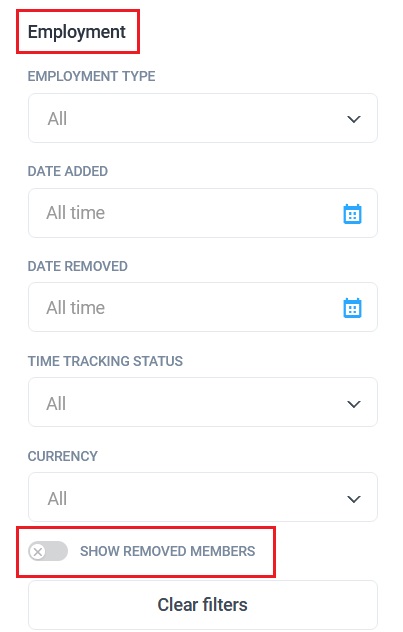
Task: Click the Time Tracking Status field label
Action: 105,361
